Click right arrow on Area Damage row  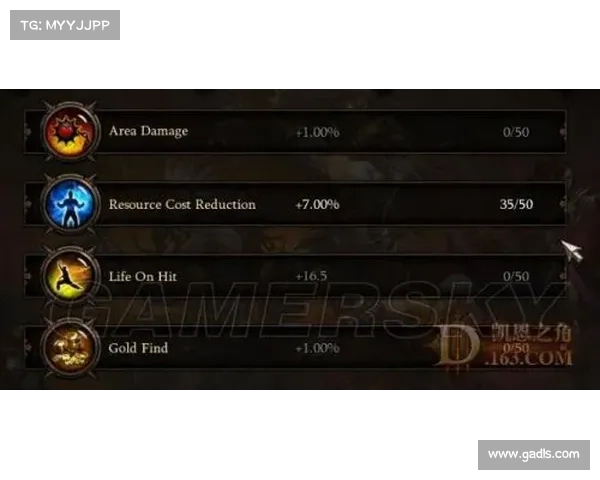[x=563, y=132]
